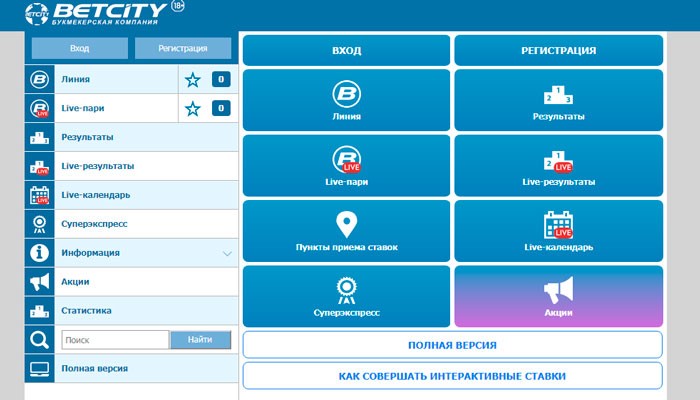Click КАК СОВЕРШАТЬ ИНТЕРАКТИВНЫЕ СТАВКИ button
The width and height of the screenshot is (700, 400).
click(x=452, y=376)
